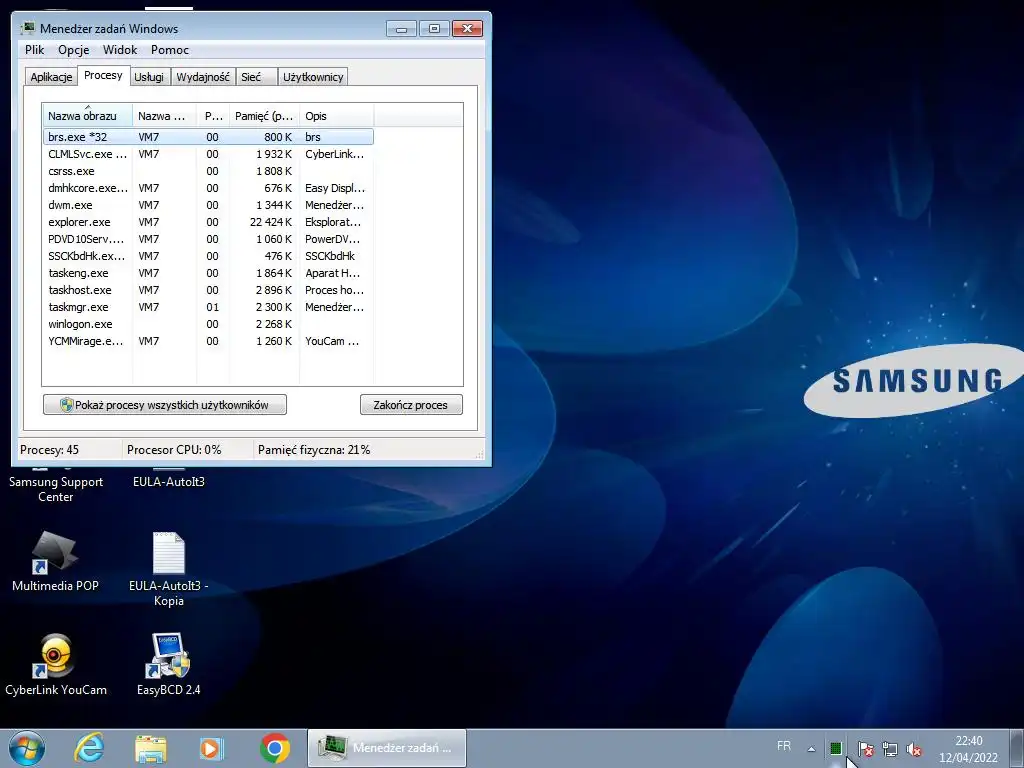This screenshot has width=1024, height=768.
Task: Open the Action Center flag tray icon
Action: [x=865, y=749]
